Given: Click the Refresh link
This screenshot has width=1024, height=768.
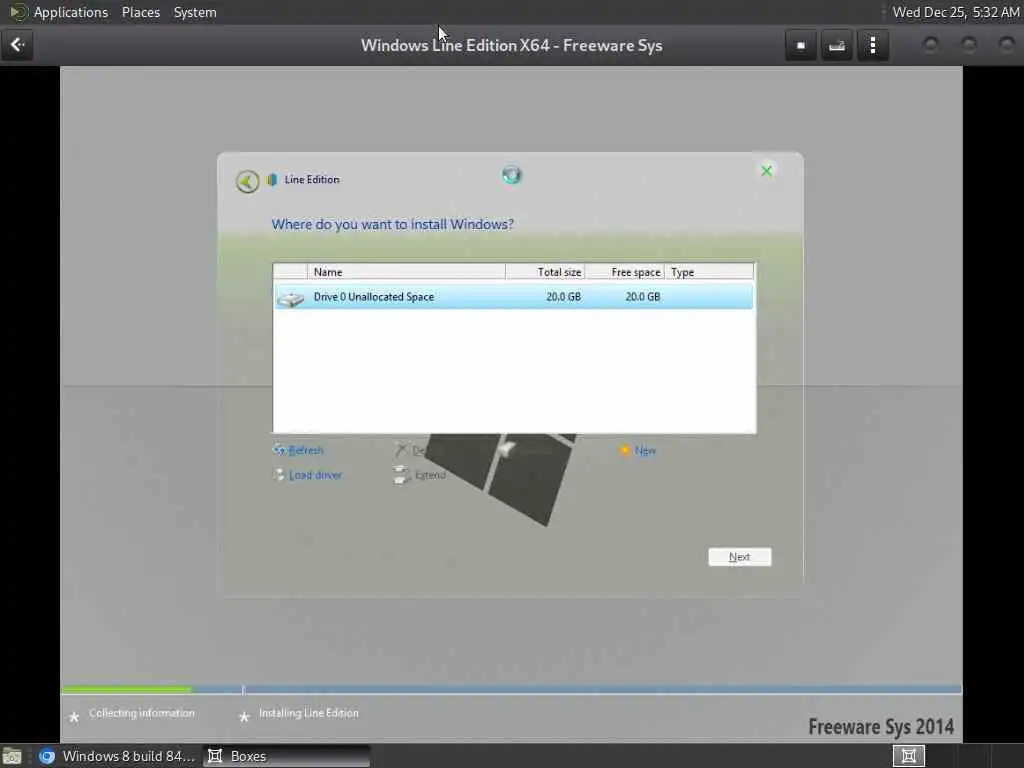Looking at the screenshot, I should (x=306, y=450).
